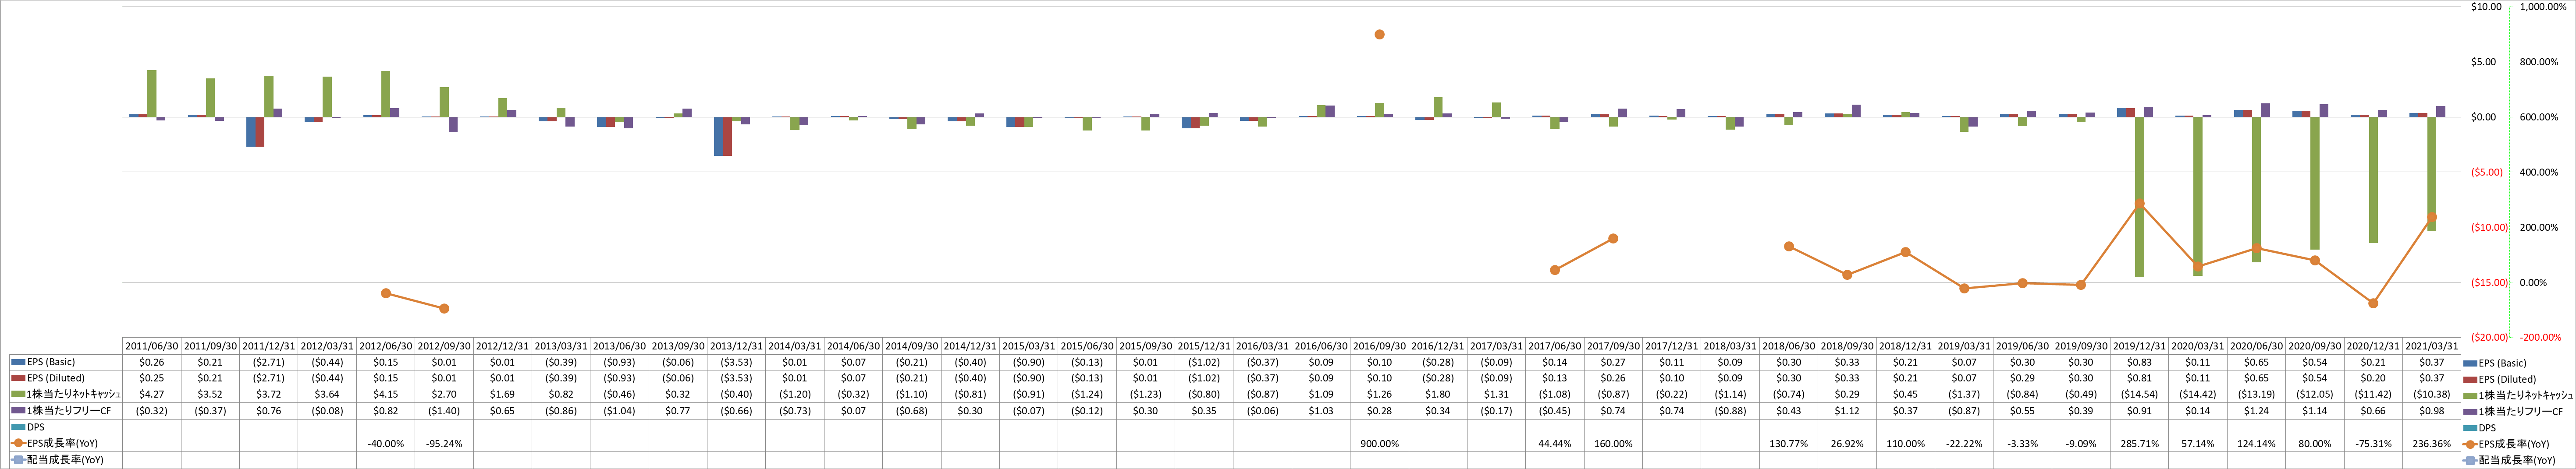The width and height of the screenshot is (2576, 469).
Task: Click the purple 1株当たりフリーCF swatch in the left row header
Action: [x=17, y=411]
